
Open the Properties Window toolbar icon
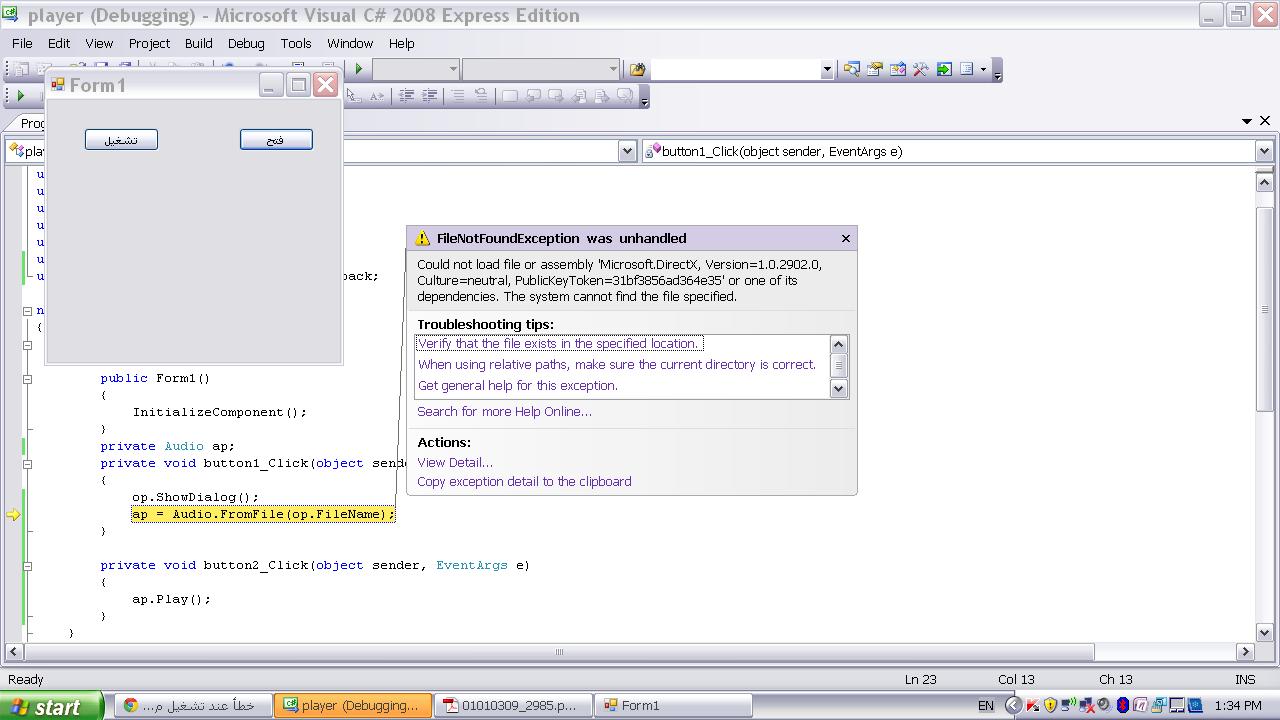(874, 69)
